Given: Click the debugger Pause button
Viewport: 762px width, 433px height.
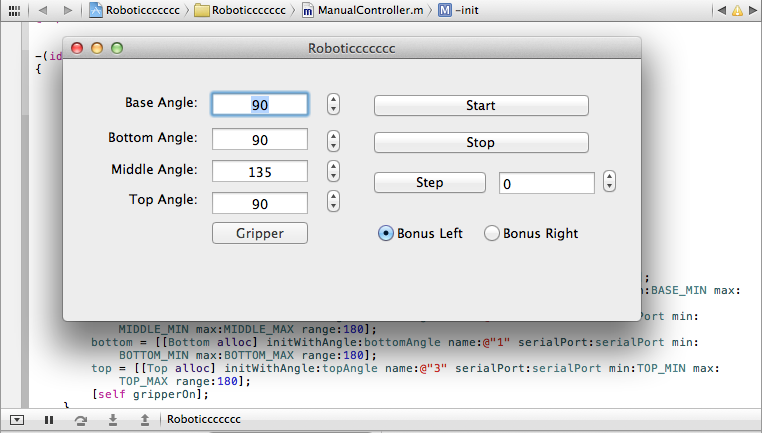Looking at the screenshot, I should coord(49,420).
